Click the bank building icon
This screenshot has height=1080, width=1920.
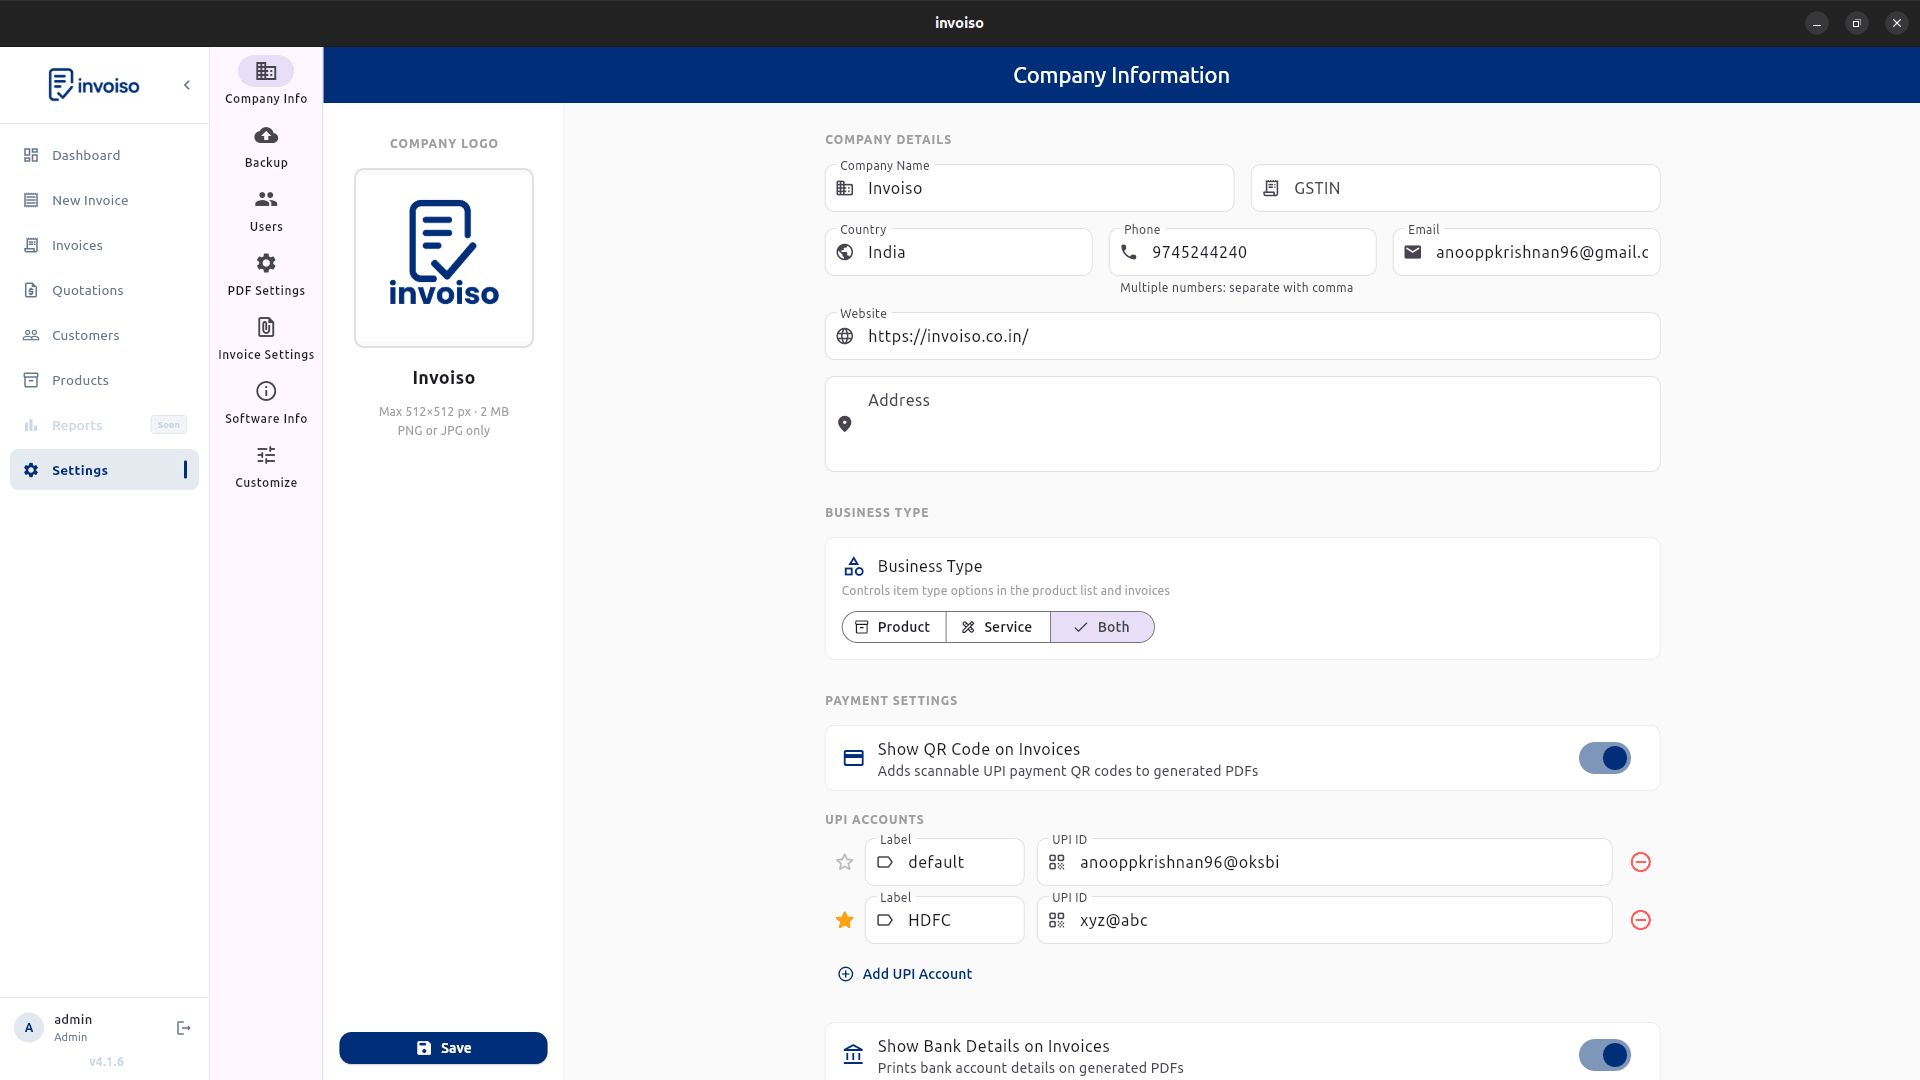(x=853, y=1055)
